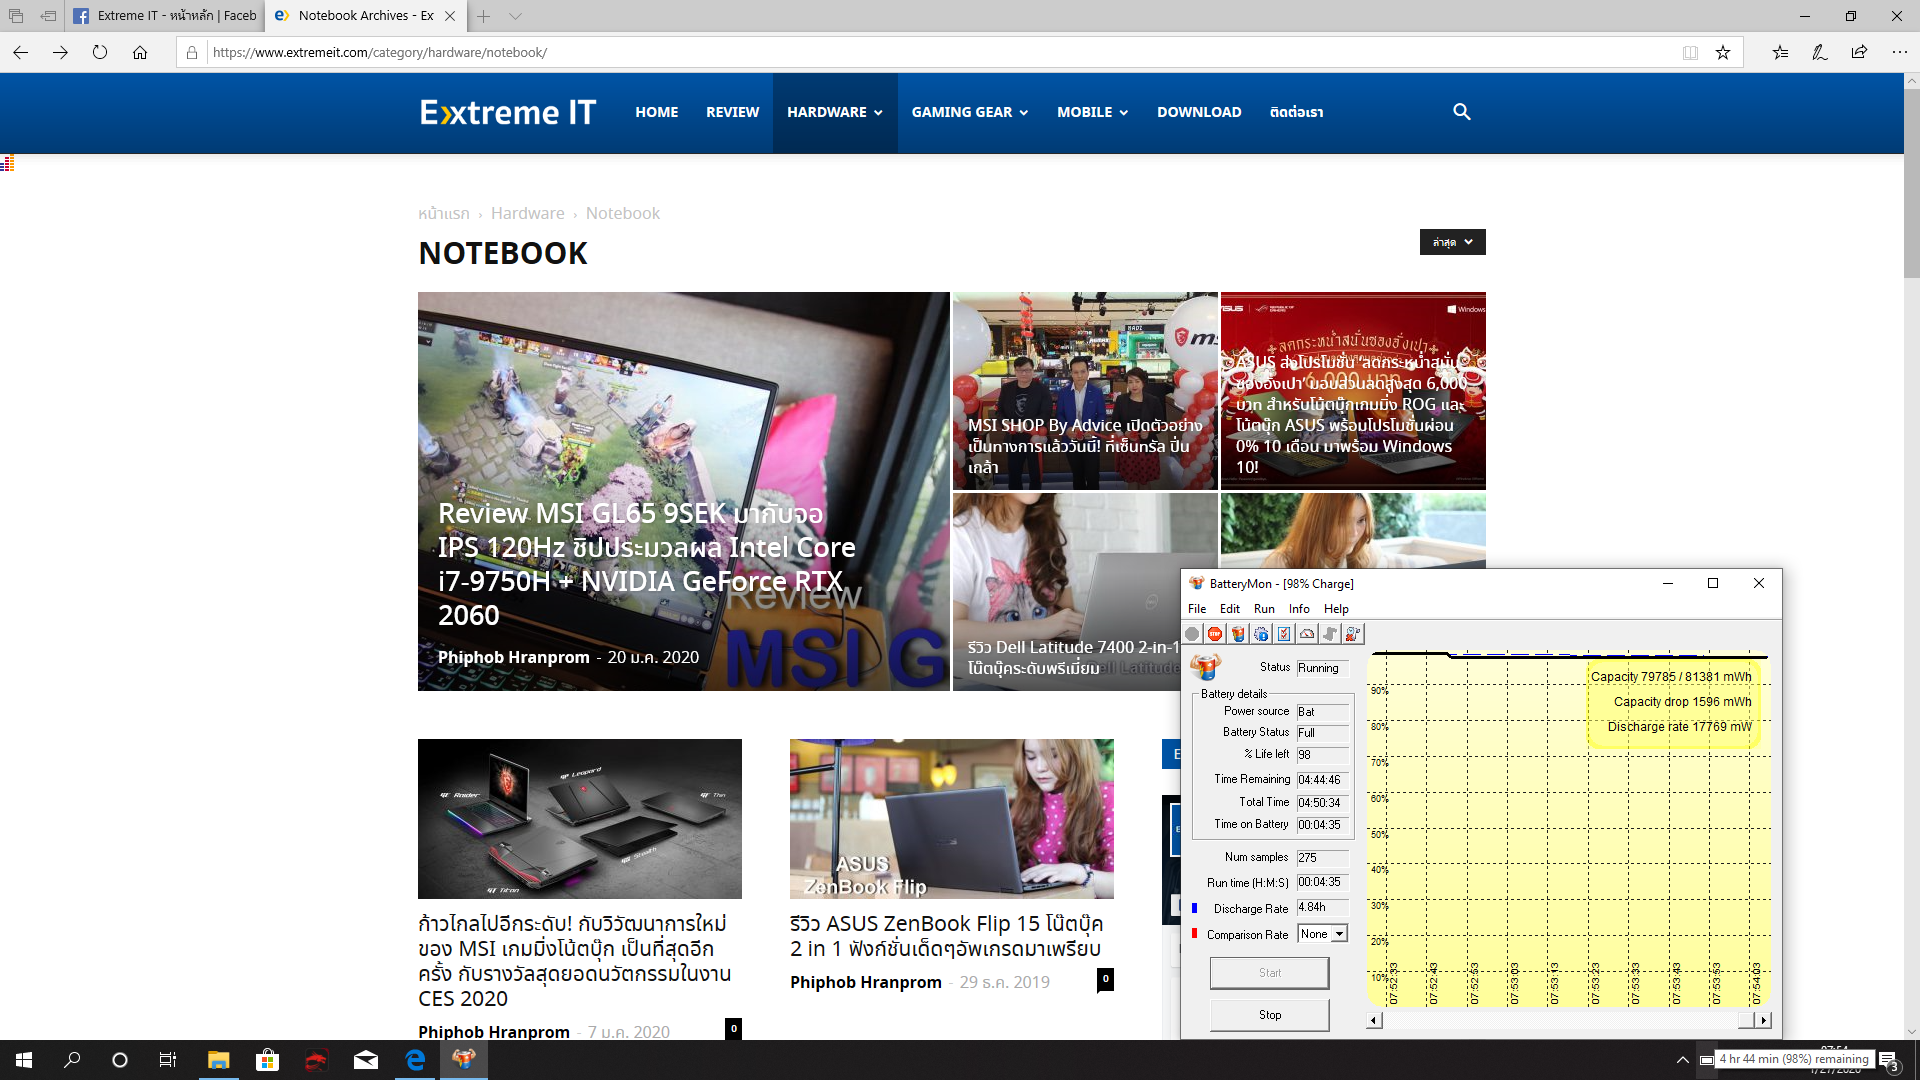The width and height of the screenshot is (1920, 1080).
Task: Click the battery info icon in BatteryMon toolbar
Action: pos(1238,634)
